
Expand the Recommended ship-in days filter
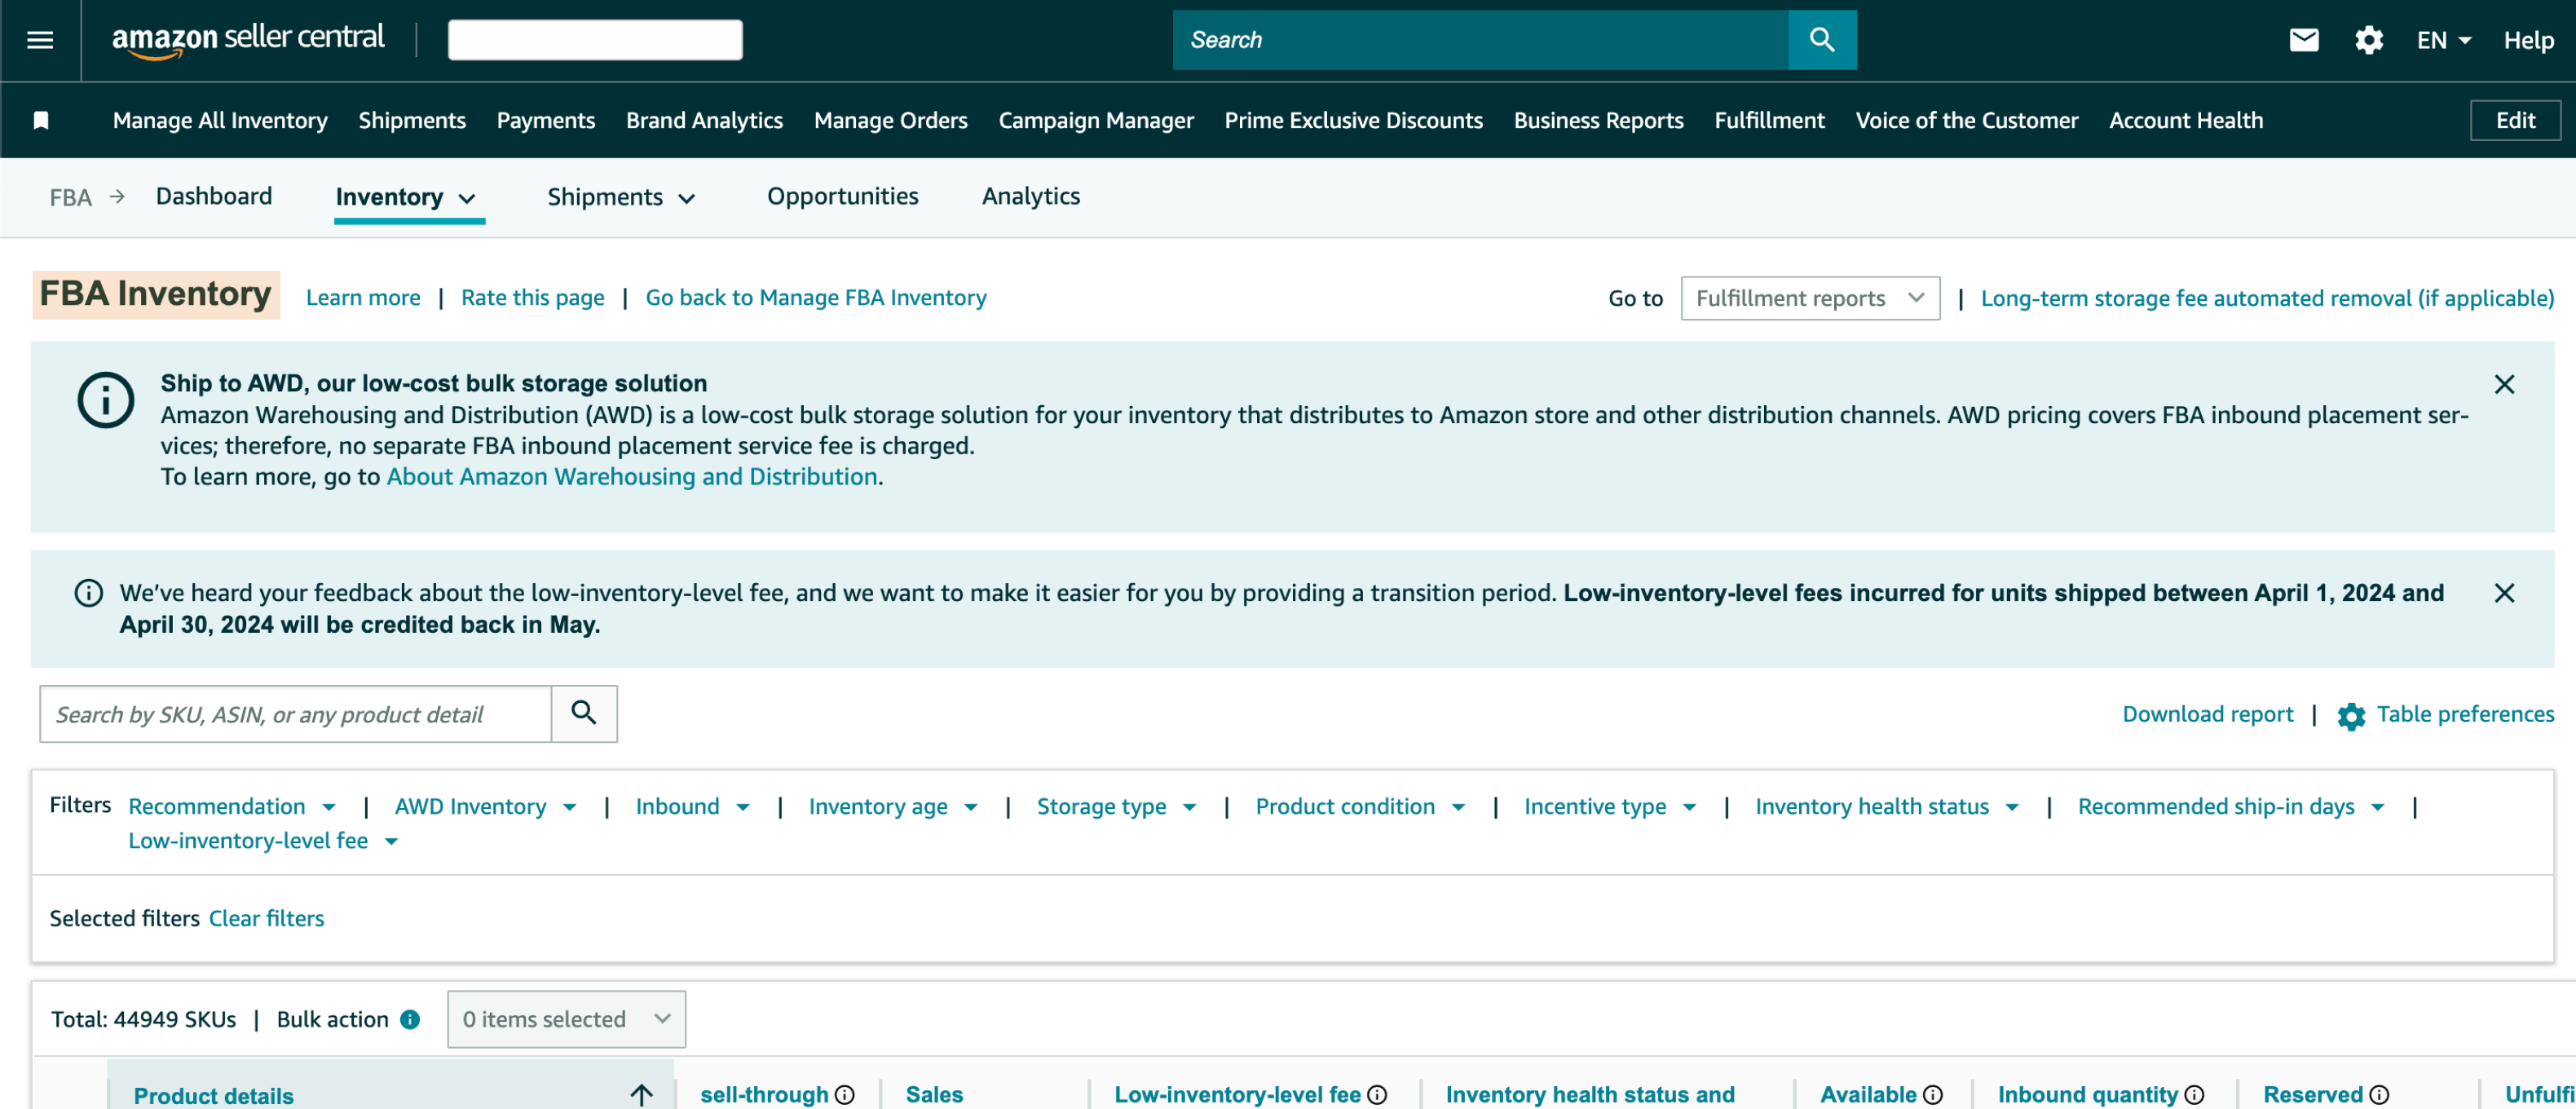point(2231,806)
